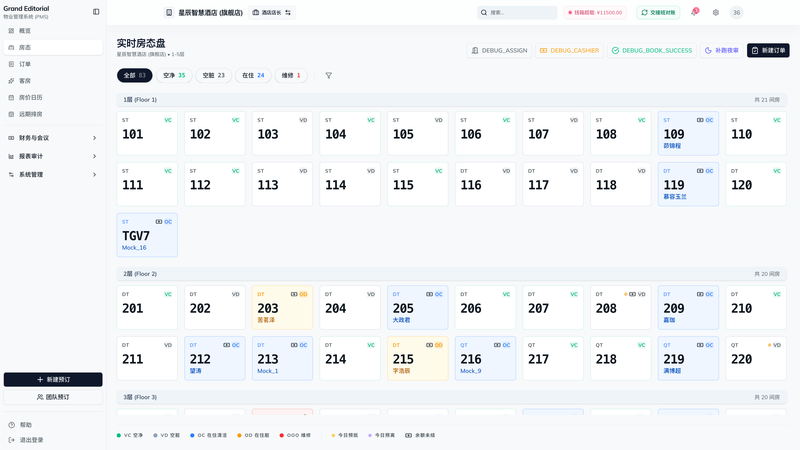Viewport: 800px width, 450px height.
Task: Open room card 103
Action: tap(282, 133)
